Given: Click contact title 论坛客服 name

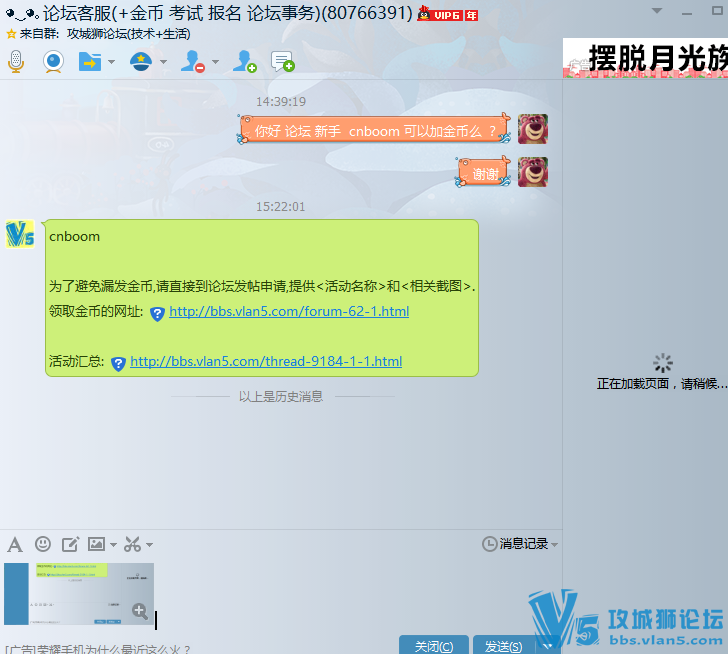Looking at the screenshot, I should 228,13.
